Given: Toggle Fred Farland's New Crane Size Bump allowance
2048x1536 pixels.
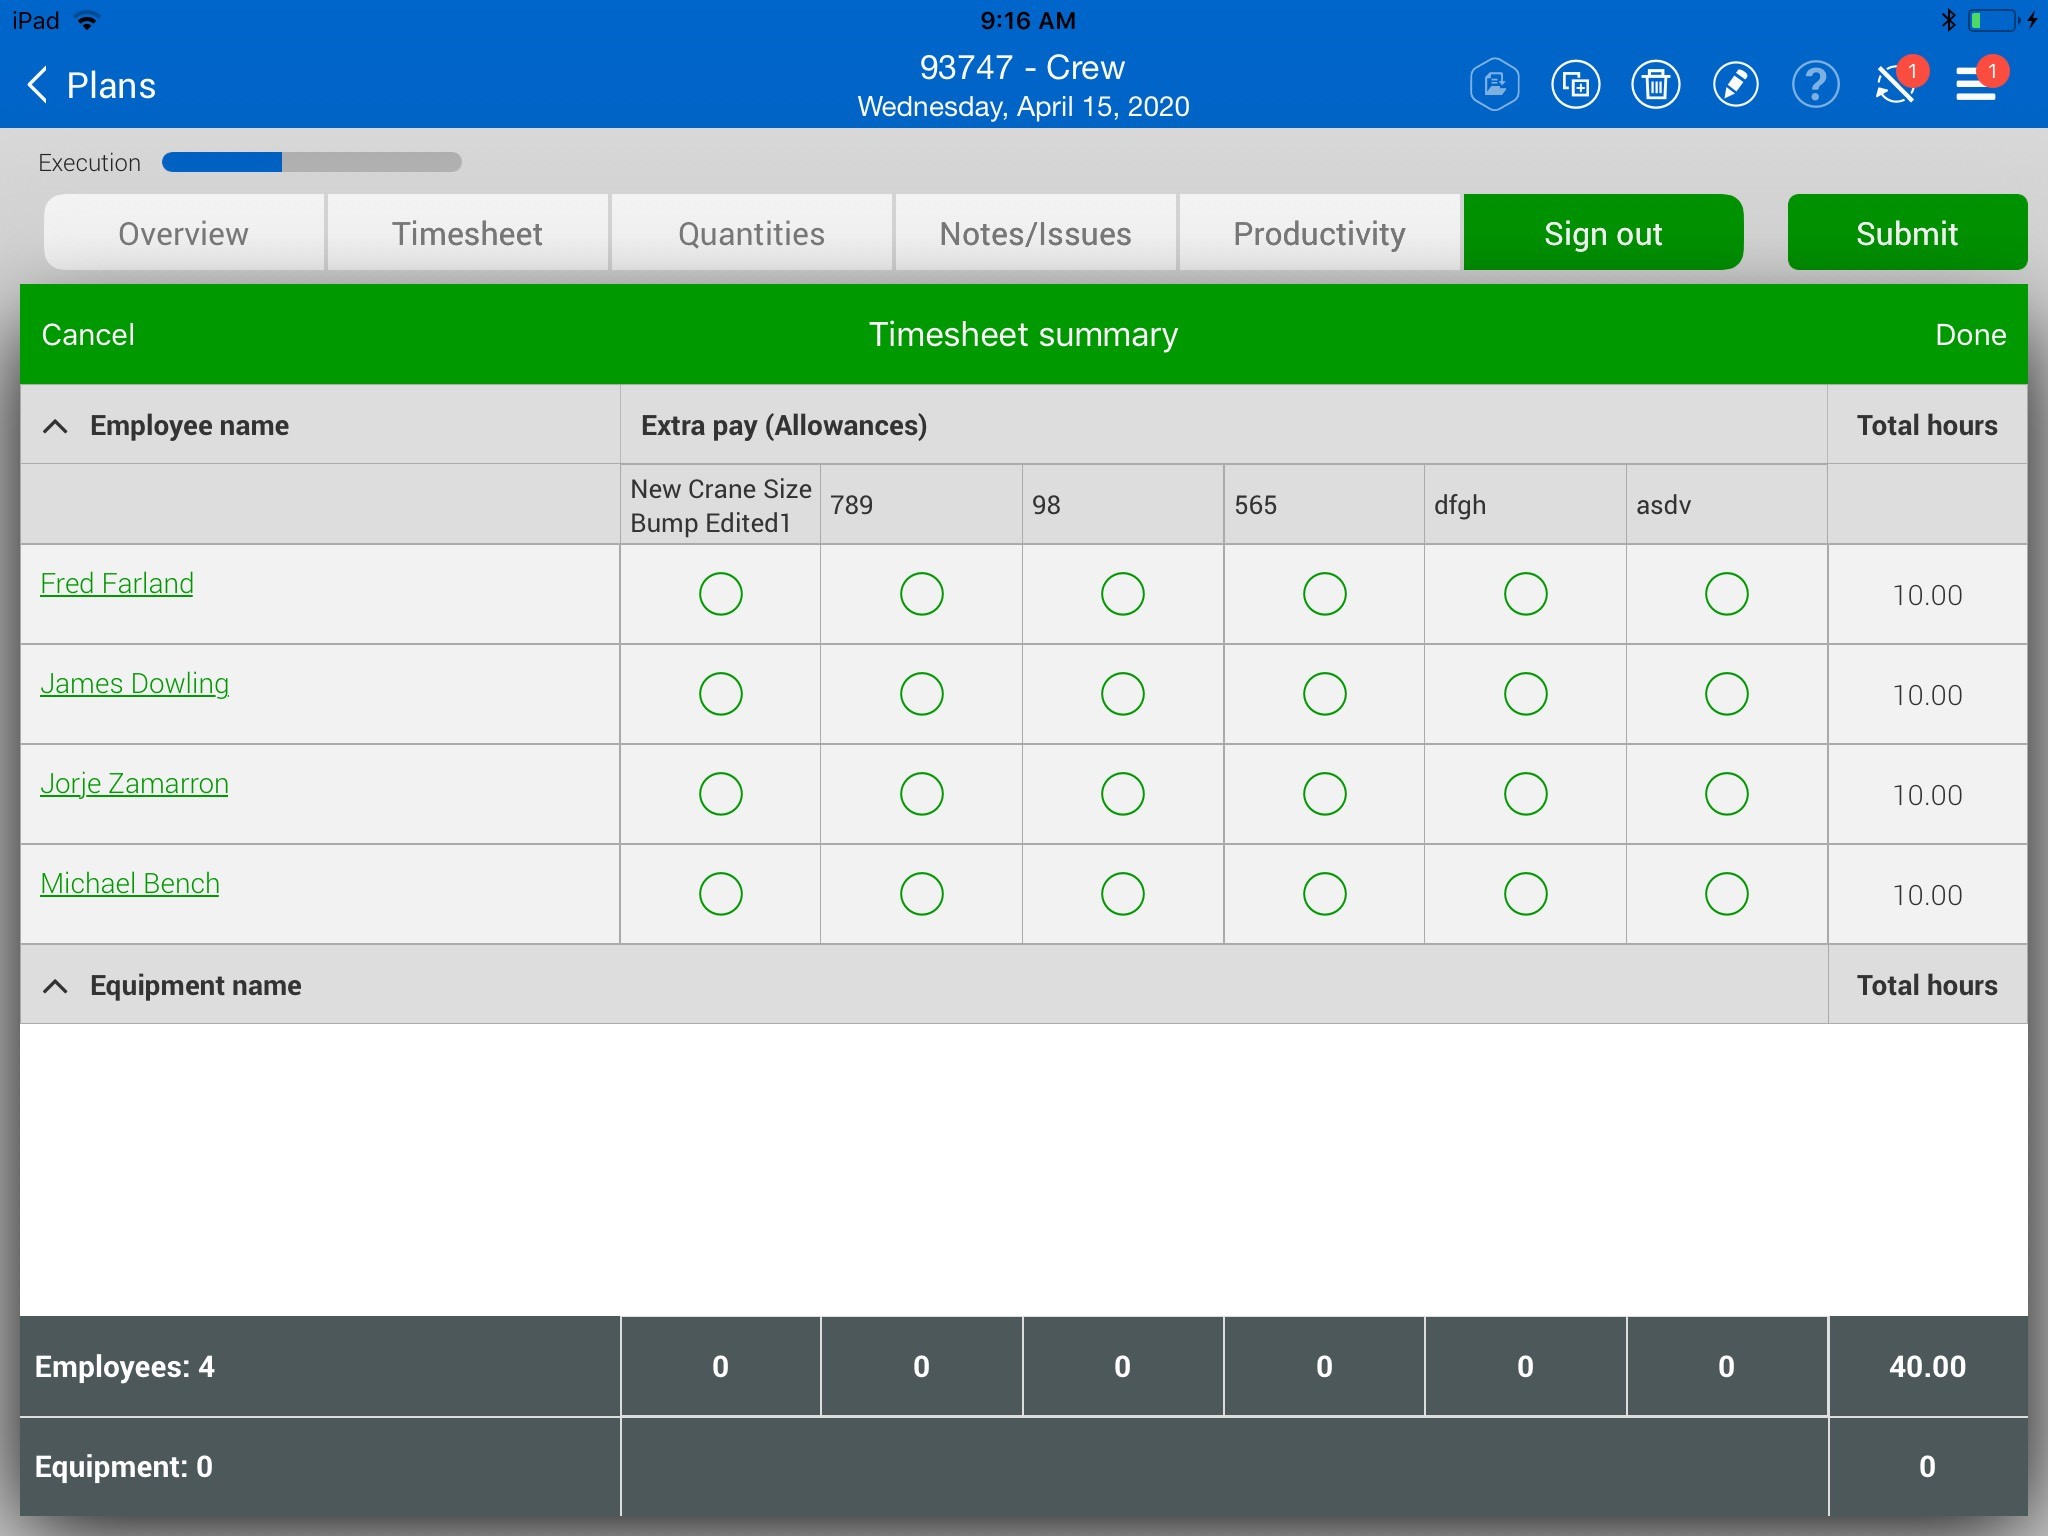Looking at the screenshot, I should tap(720, 594).
